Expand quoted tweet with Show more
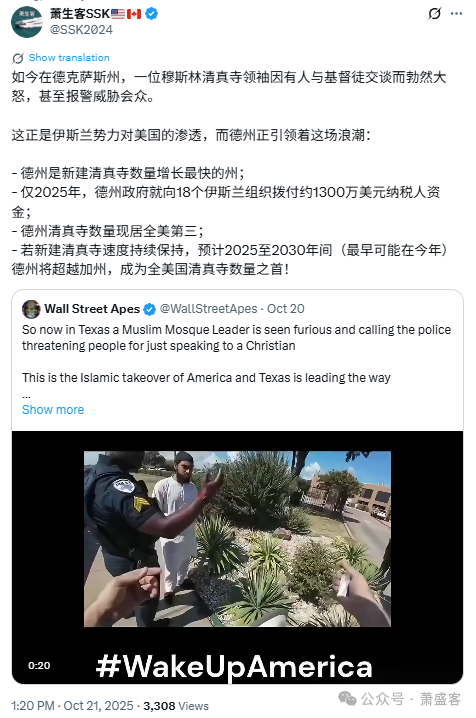The image size is (476, 718). [53, 410]
